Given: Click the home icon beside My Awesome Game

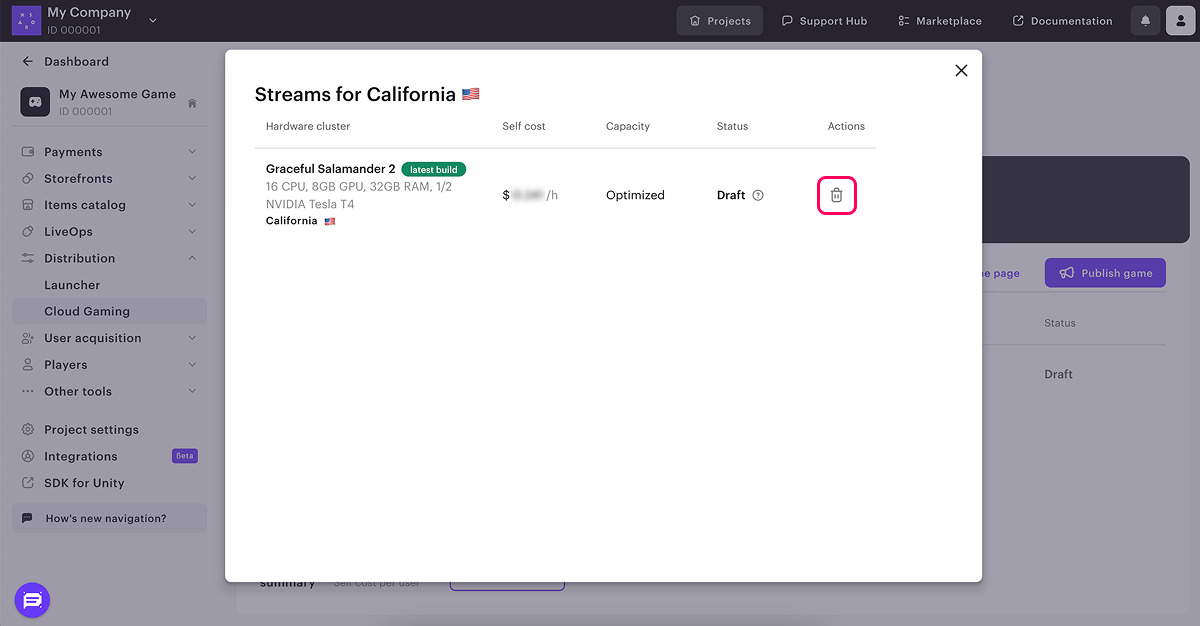Looking at the screenshot, I should coord(192,103).
